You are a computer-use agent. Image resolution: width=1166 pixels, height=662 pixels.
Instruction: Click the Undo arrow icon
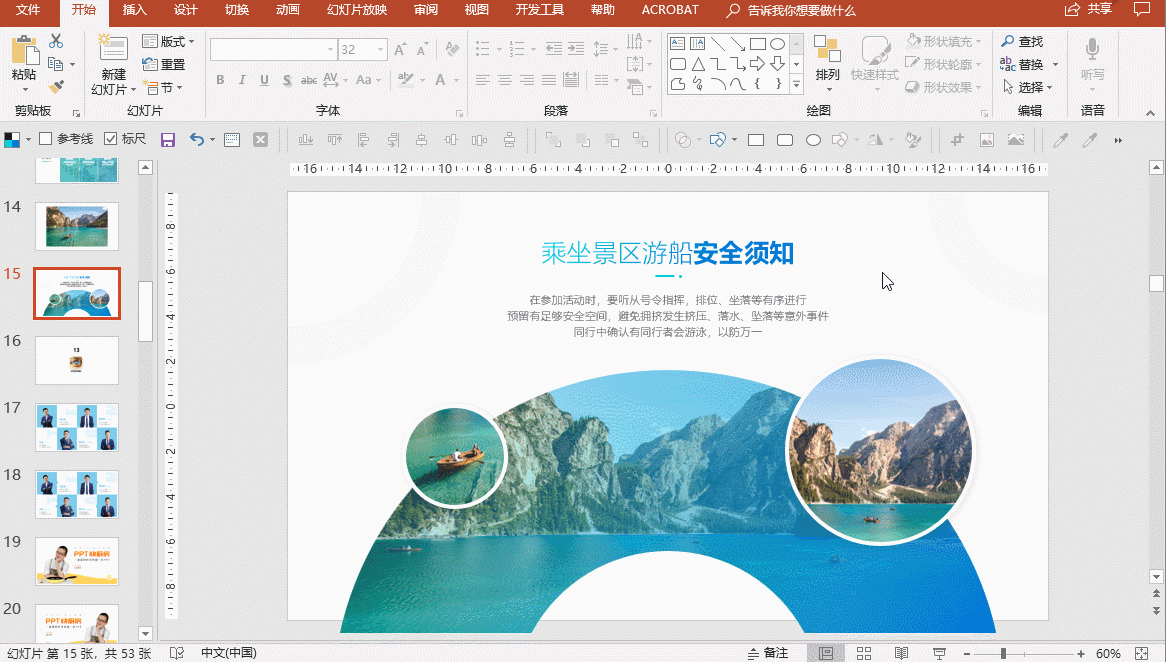196,140
